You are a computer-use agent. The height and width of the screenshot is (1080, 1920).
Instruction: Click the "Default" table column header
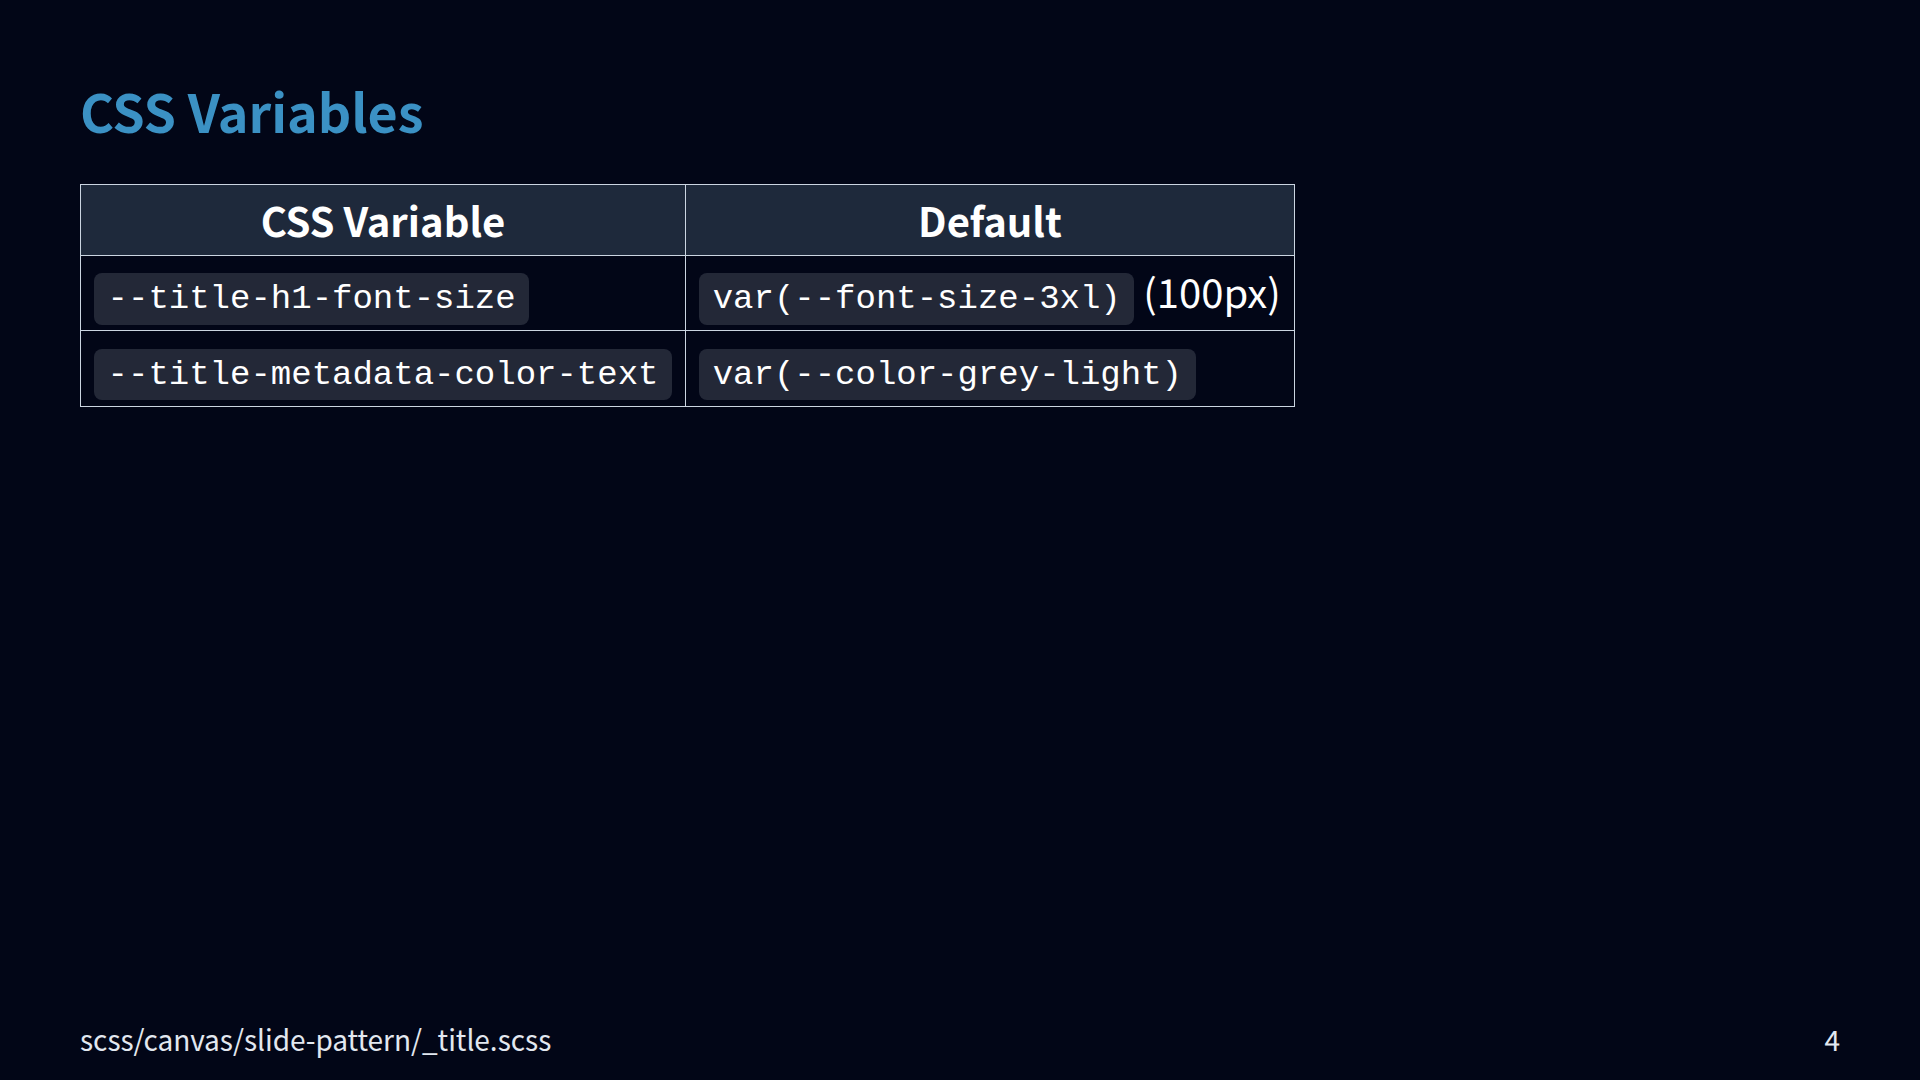pos(989,222)
